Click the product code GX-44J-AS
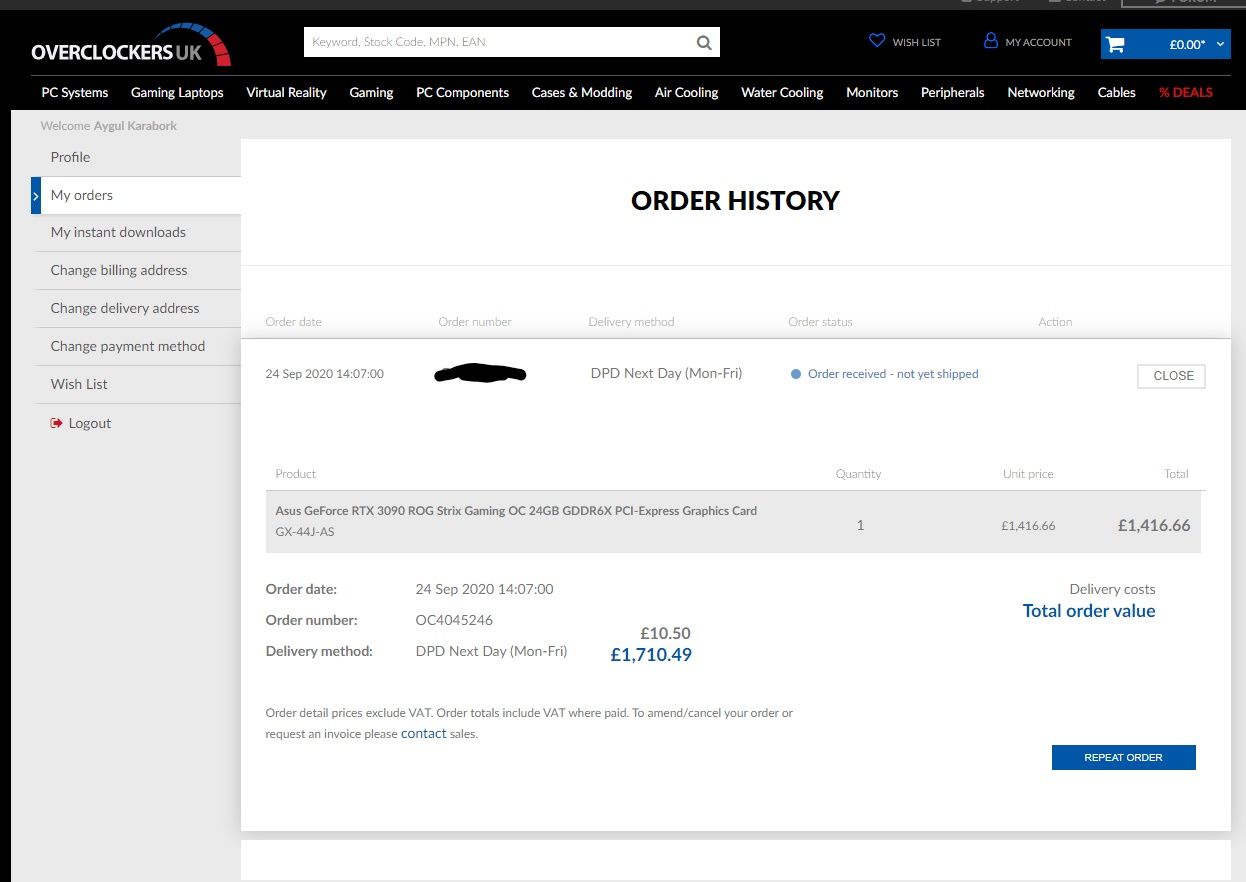The height and width of the screenshot is (882, 1246). coord(305,532)
